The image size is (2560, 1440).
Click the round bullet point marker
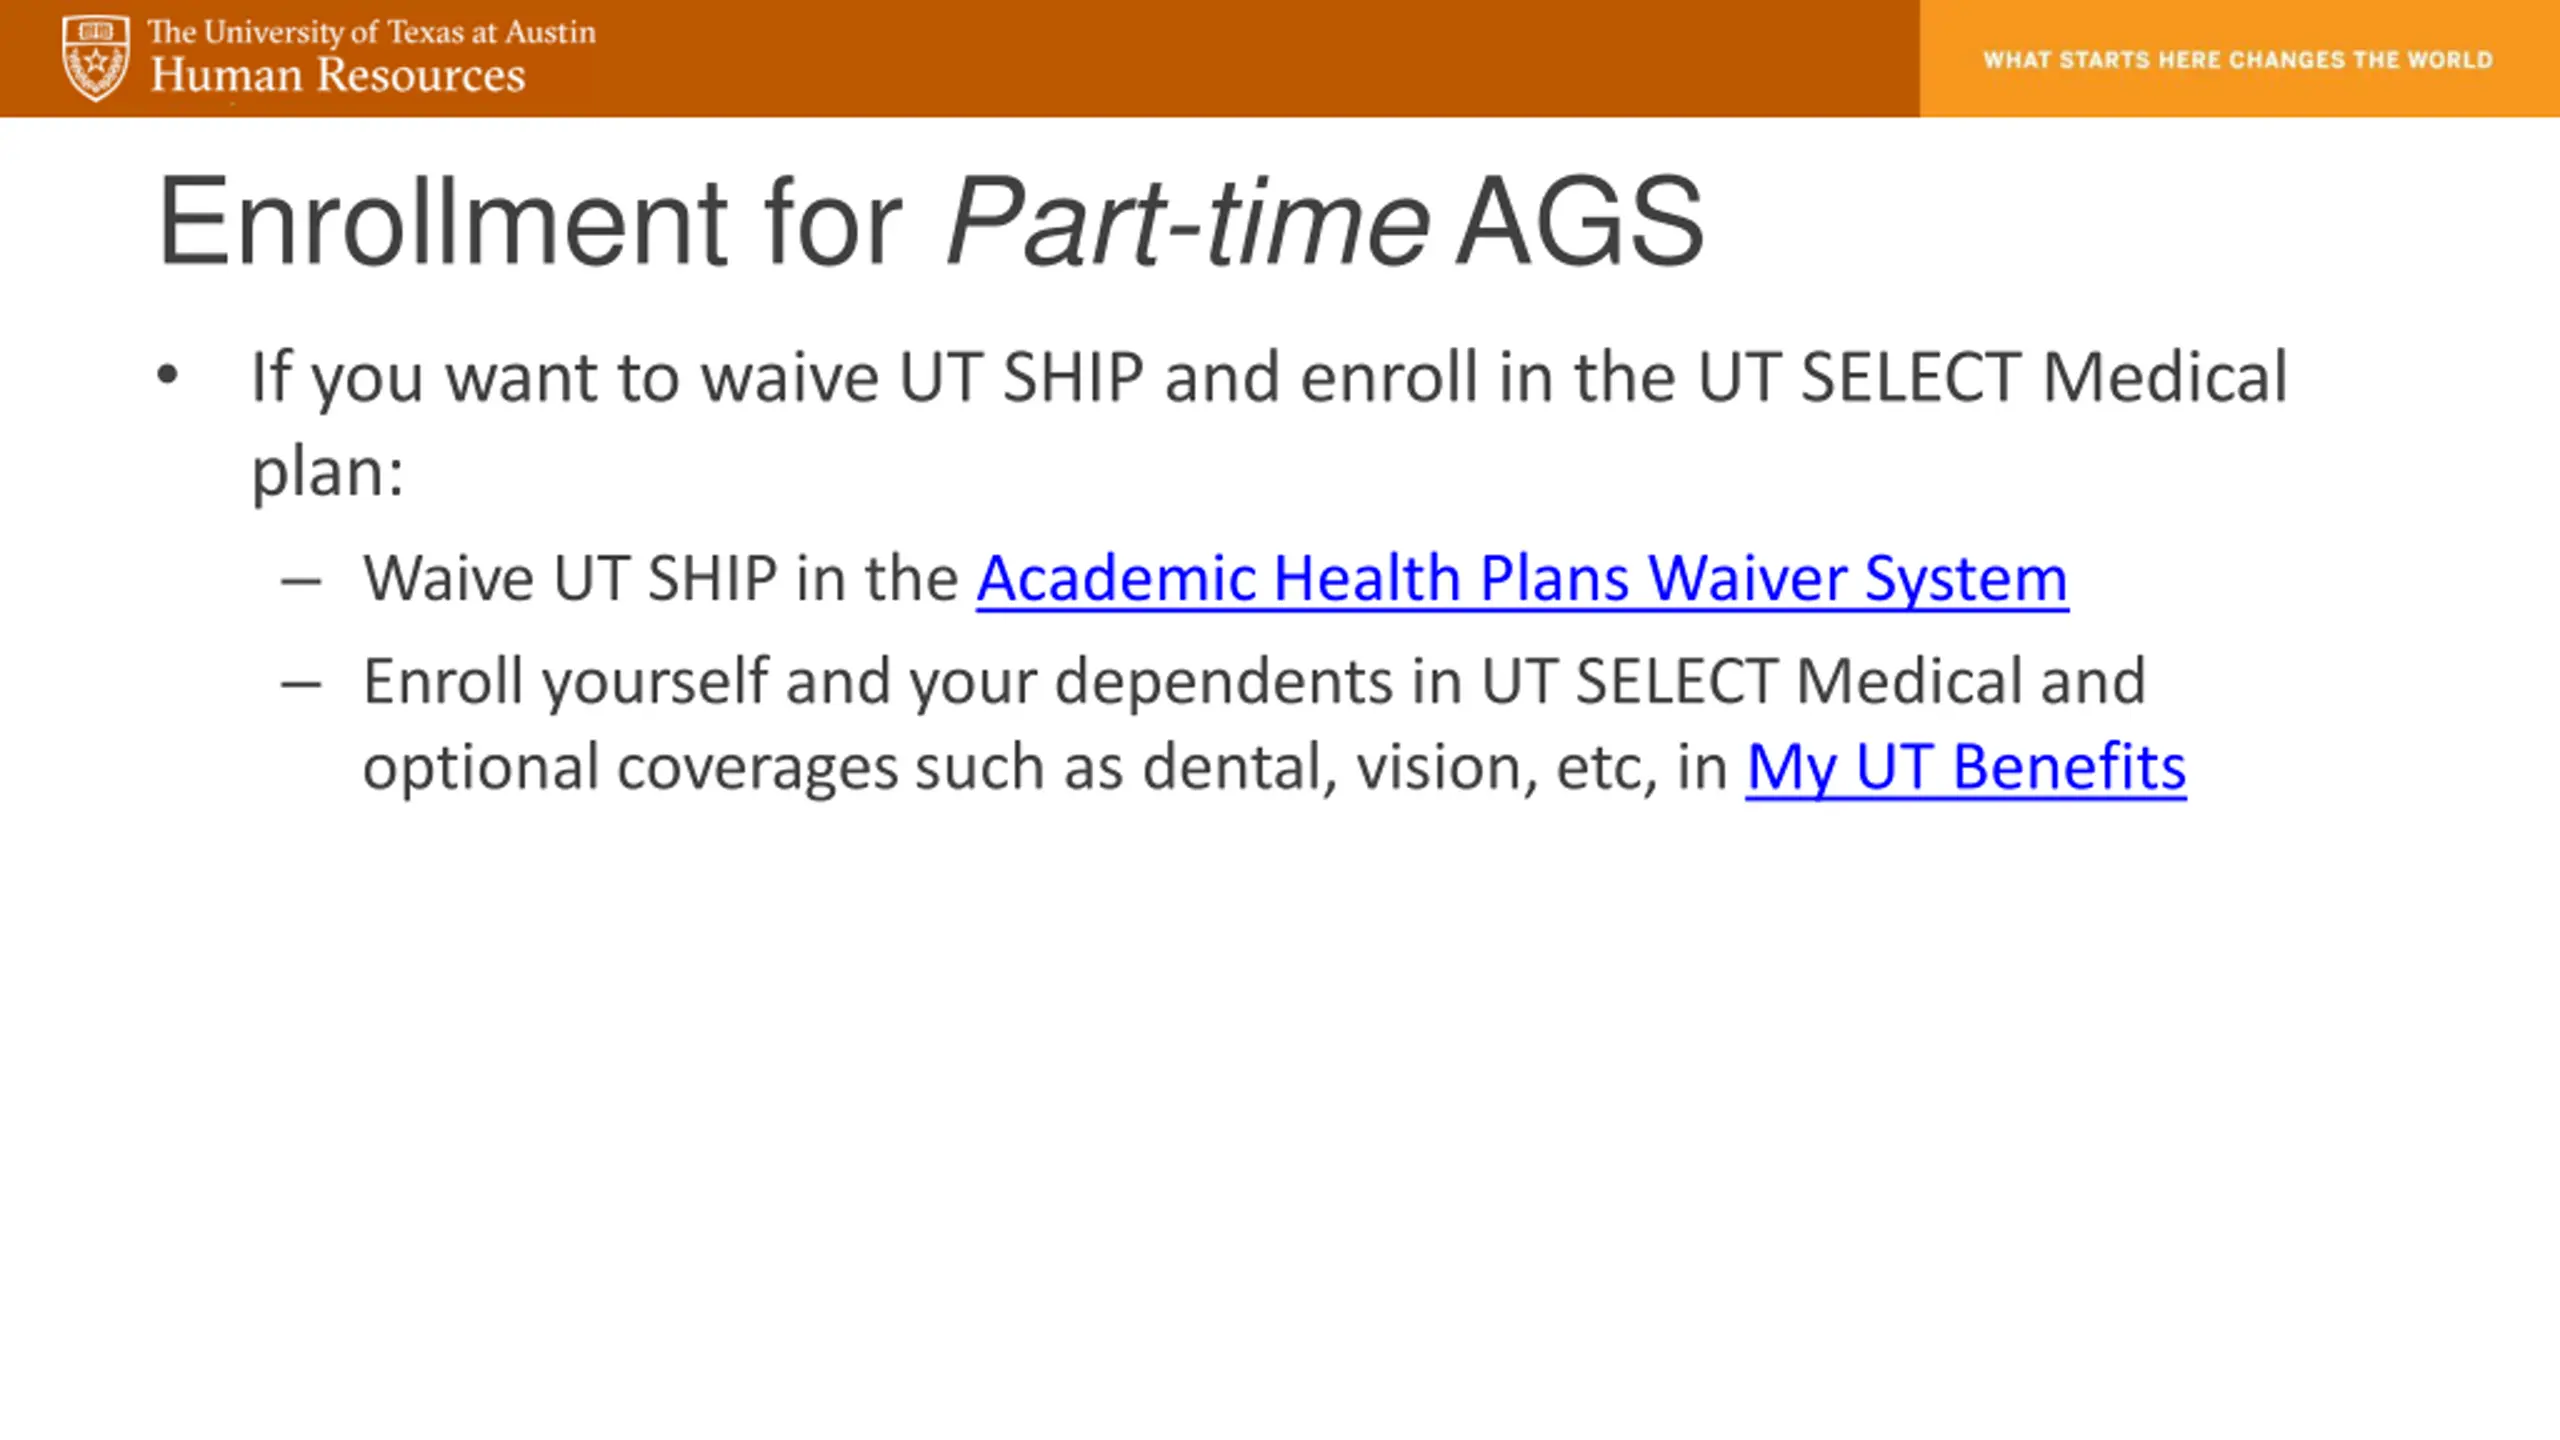(167, 376)
